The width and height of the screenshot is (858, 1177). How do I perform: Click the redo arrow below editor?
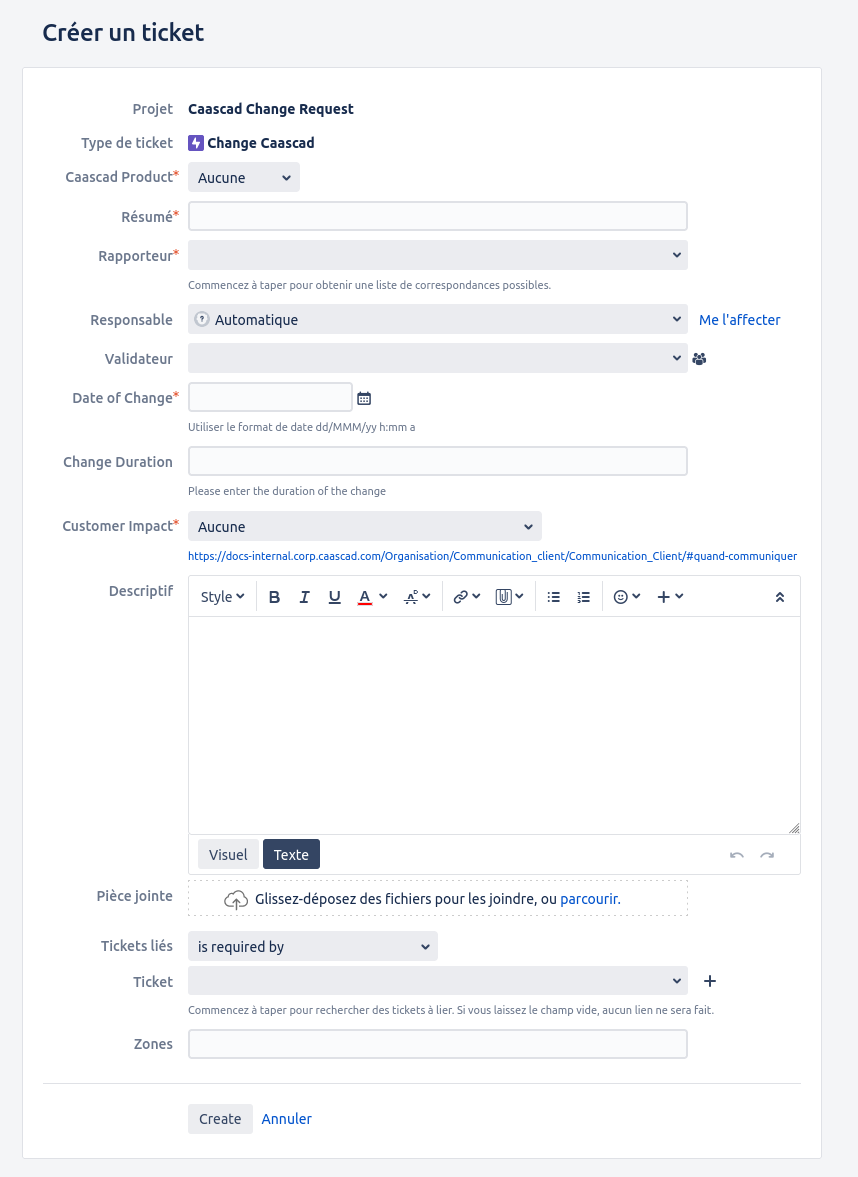766,855
